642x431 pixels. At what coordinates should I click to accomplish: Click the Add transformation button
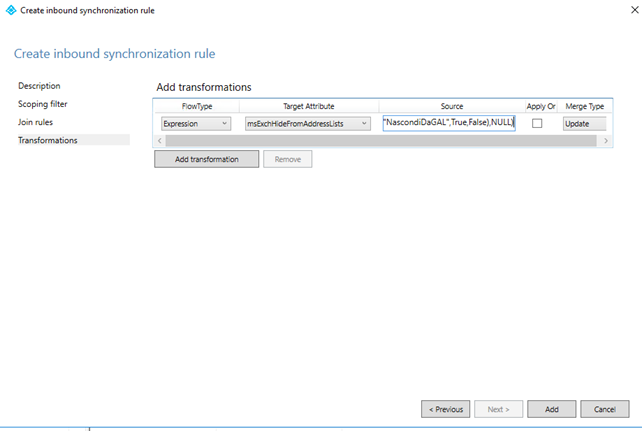207,159
